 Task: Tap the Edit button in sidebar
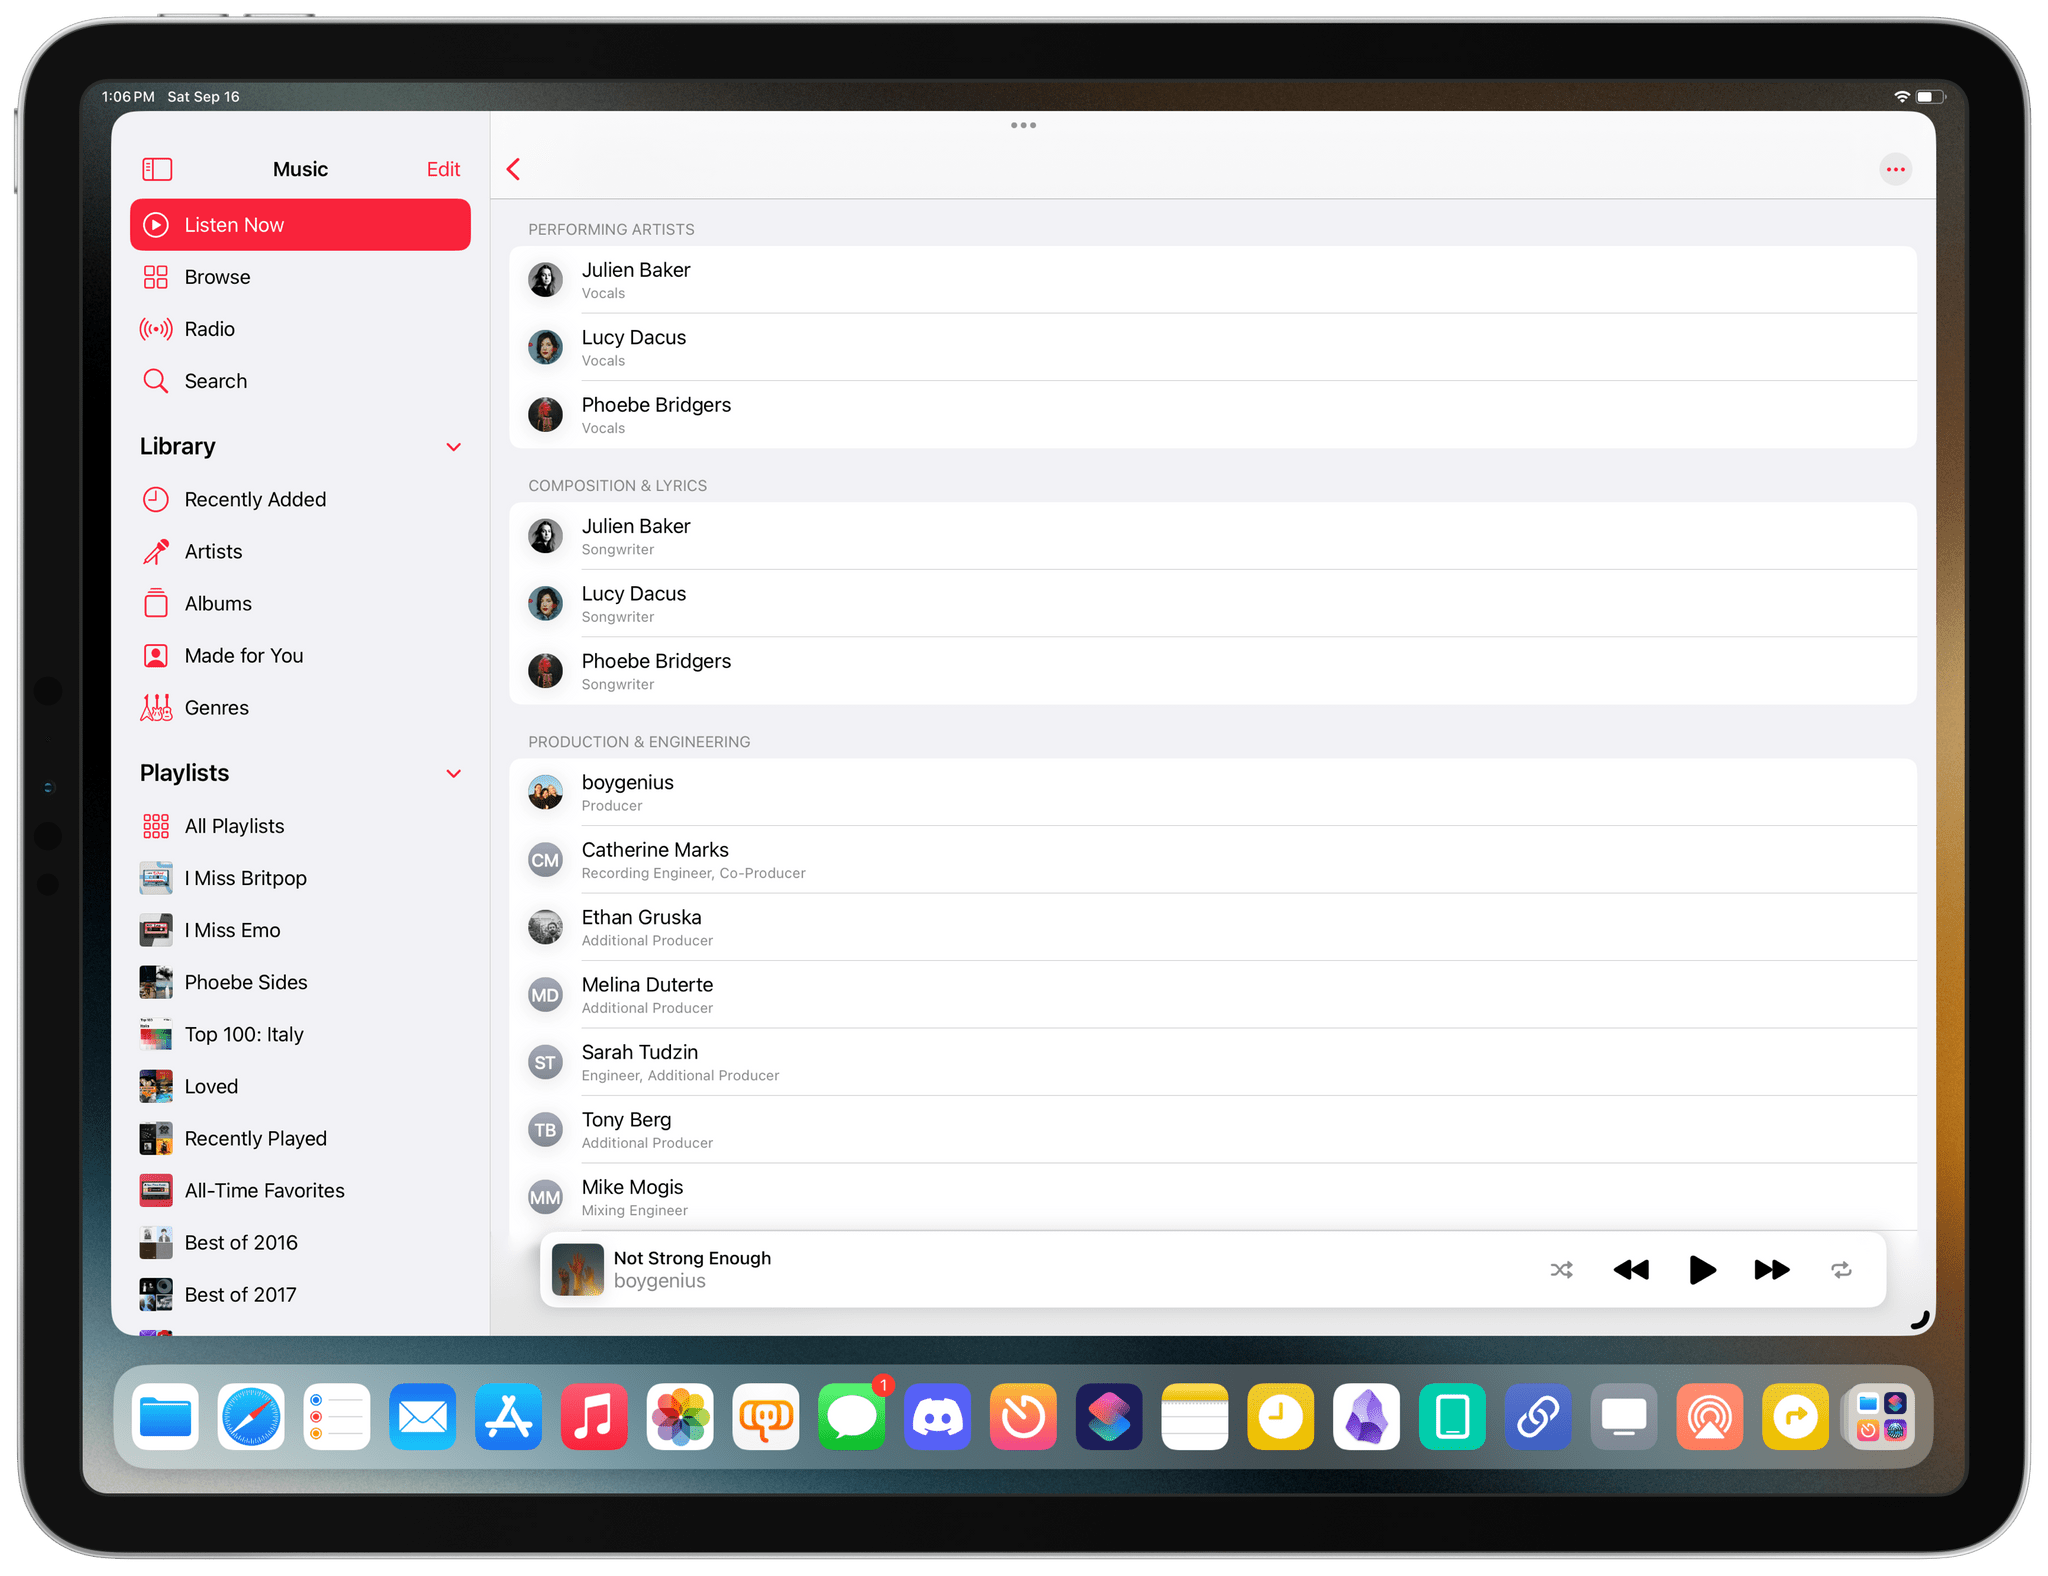pyautogui.click(x=443, y=169)
